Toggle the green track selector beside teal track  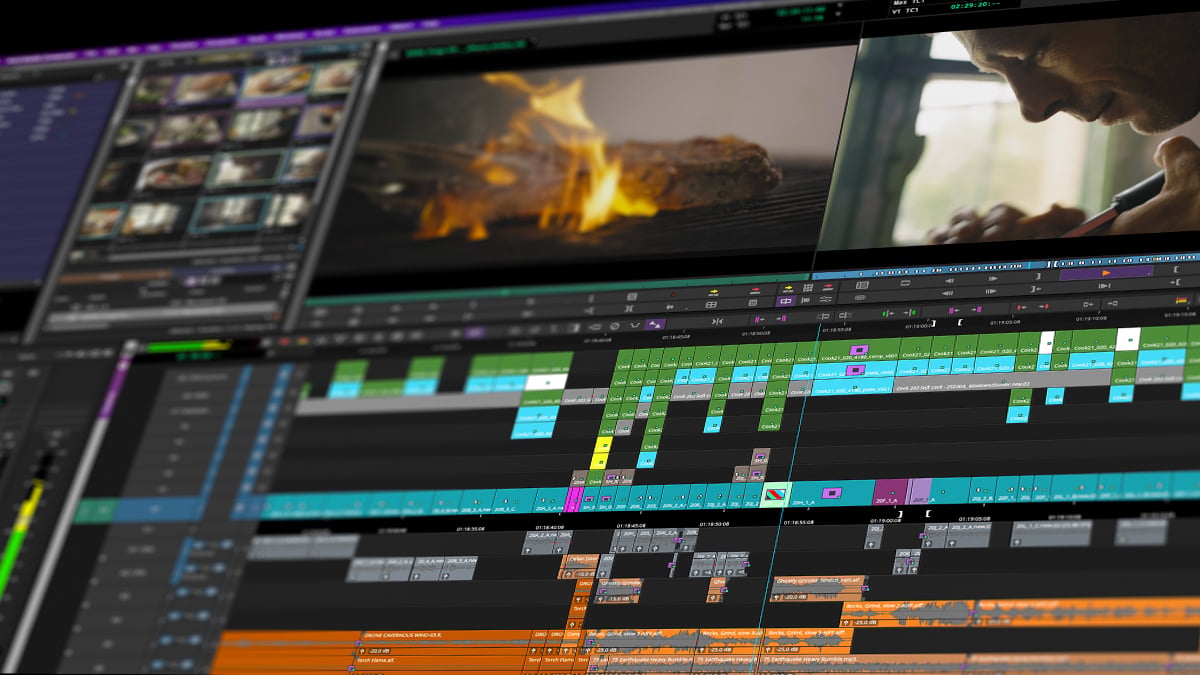click(95, 511)
